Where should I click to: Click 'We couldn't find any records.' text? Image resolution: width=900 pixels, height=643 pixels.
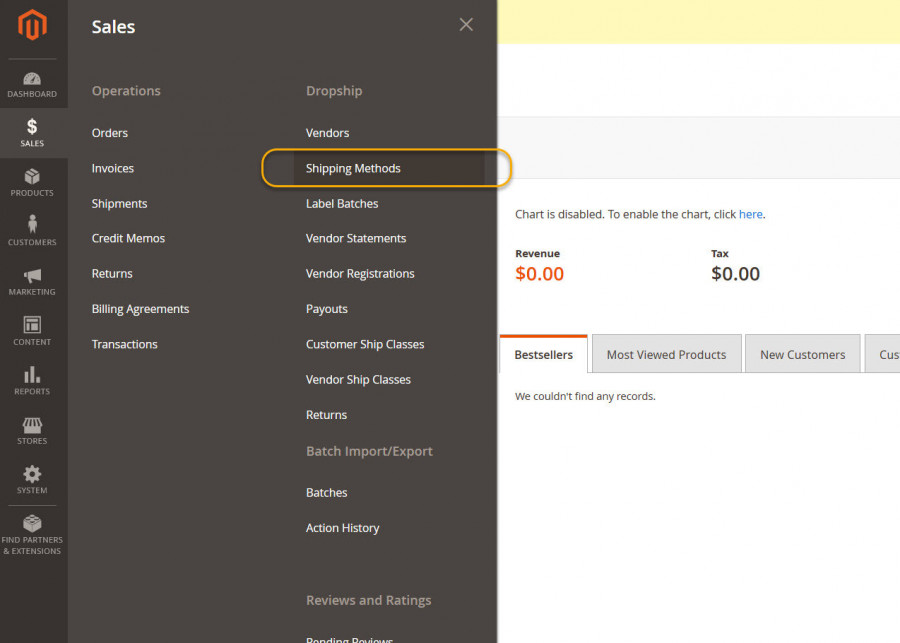pos(585,396)
